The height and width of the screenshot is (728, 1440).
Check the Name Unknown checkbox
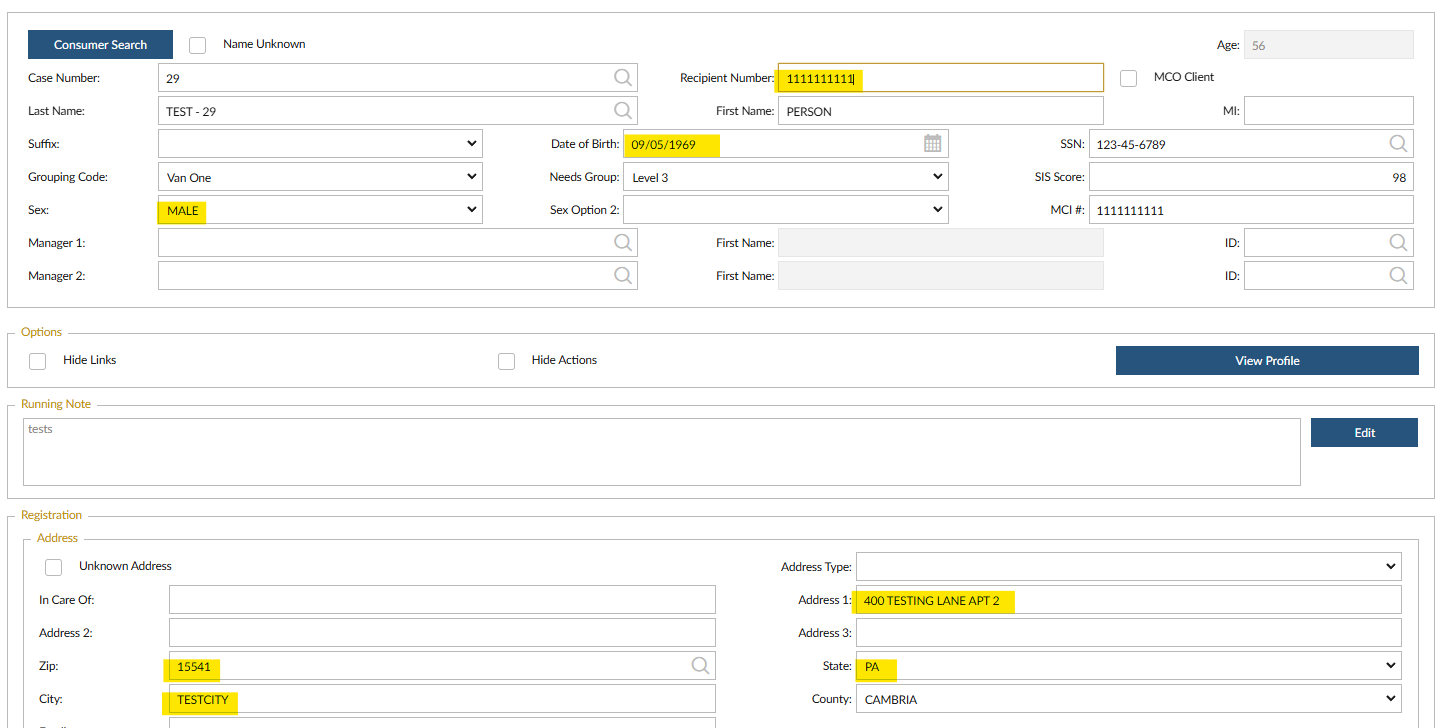[x=198, y=45]
